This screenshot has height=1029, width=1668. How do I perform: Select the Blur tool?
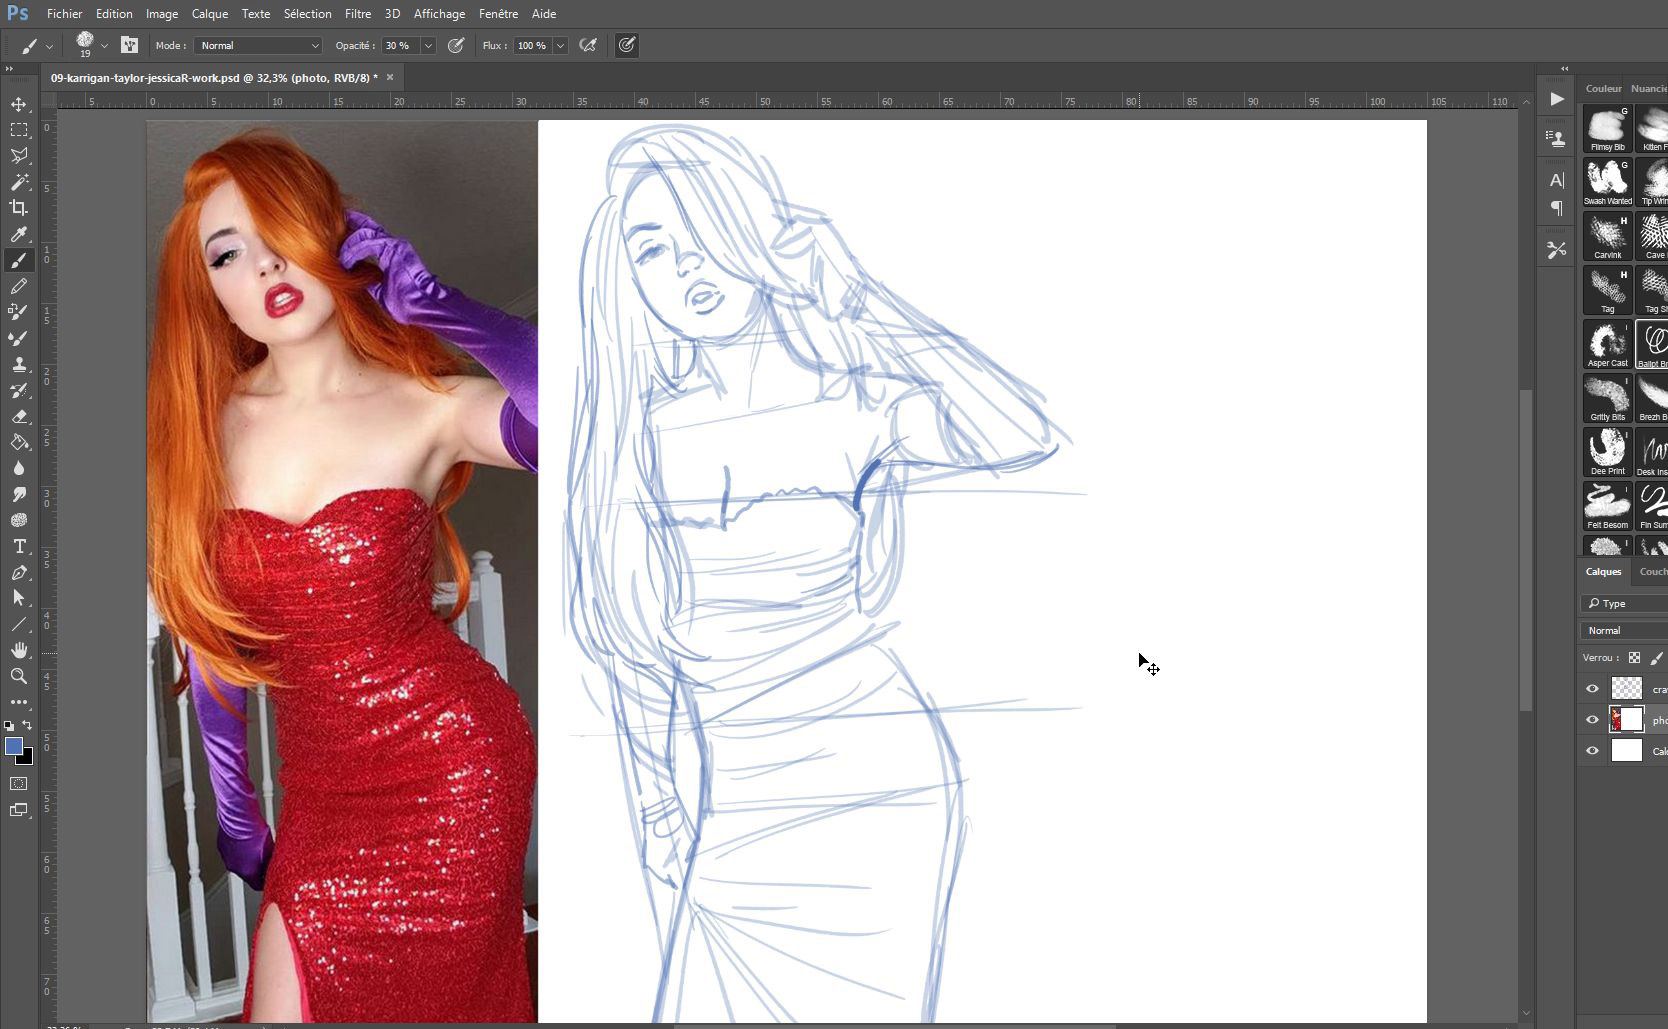[19, 468]
